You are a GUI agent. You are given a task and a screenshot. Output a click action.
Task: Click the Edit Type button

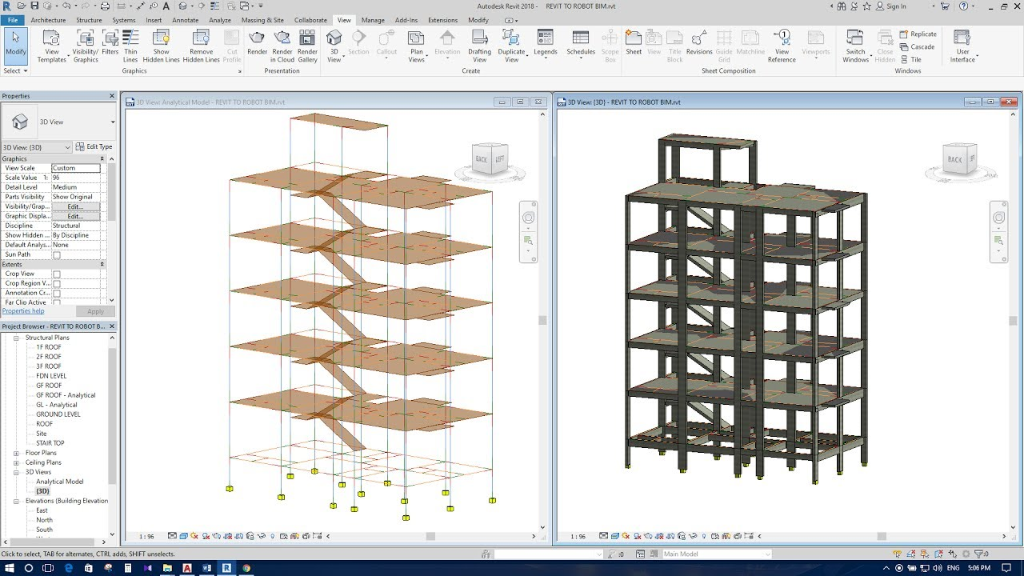click(x=94, y=147)
